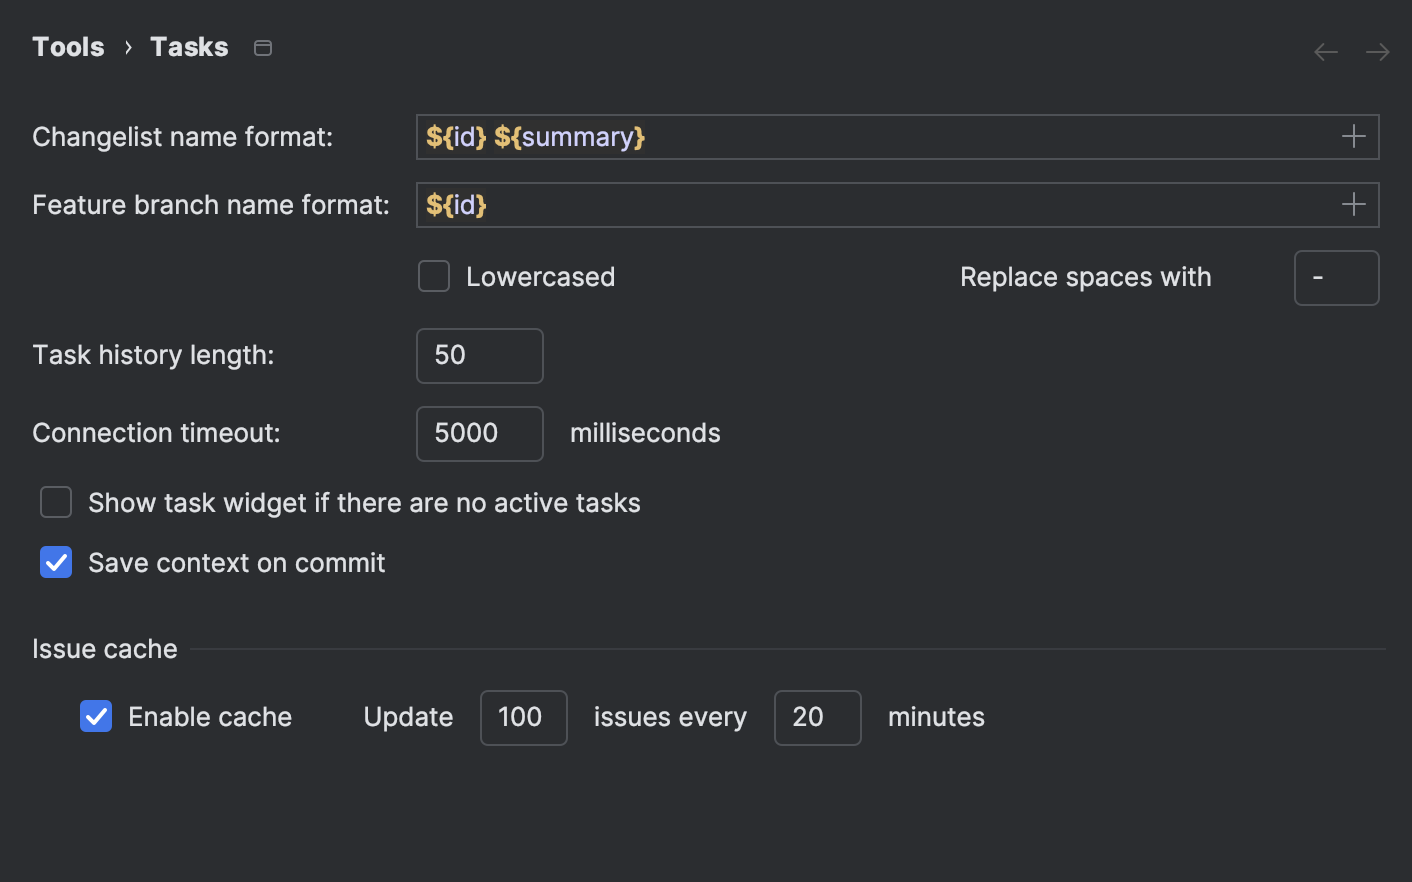1412x882 pixels.
Task: Enable the Lowercased option
Action: click(x=433, y=276)
